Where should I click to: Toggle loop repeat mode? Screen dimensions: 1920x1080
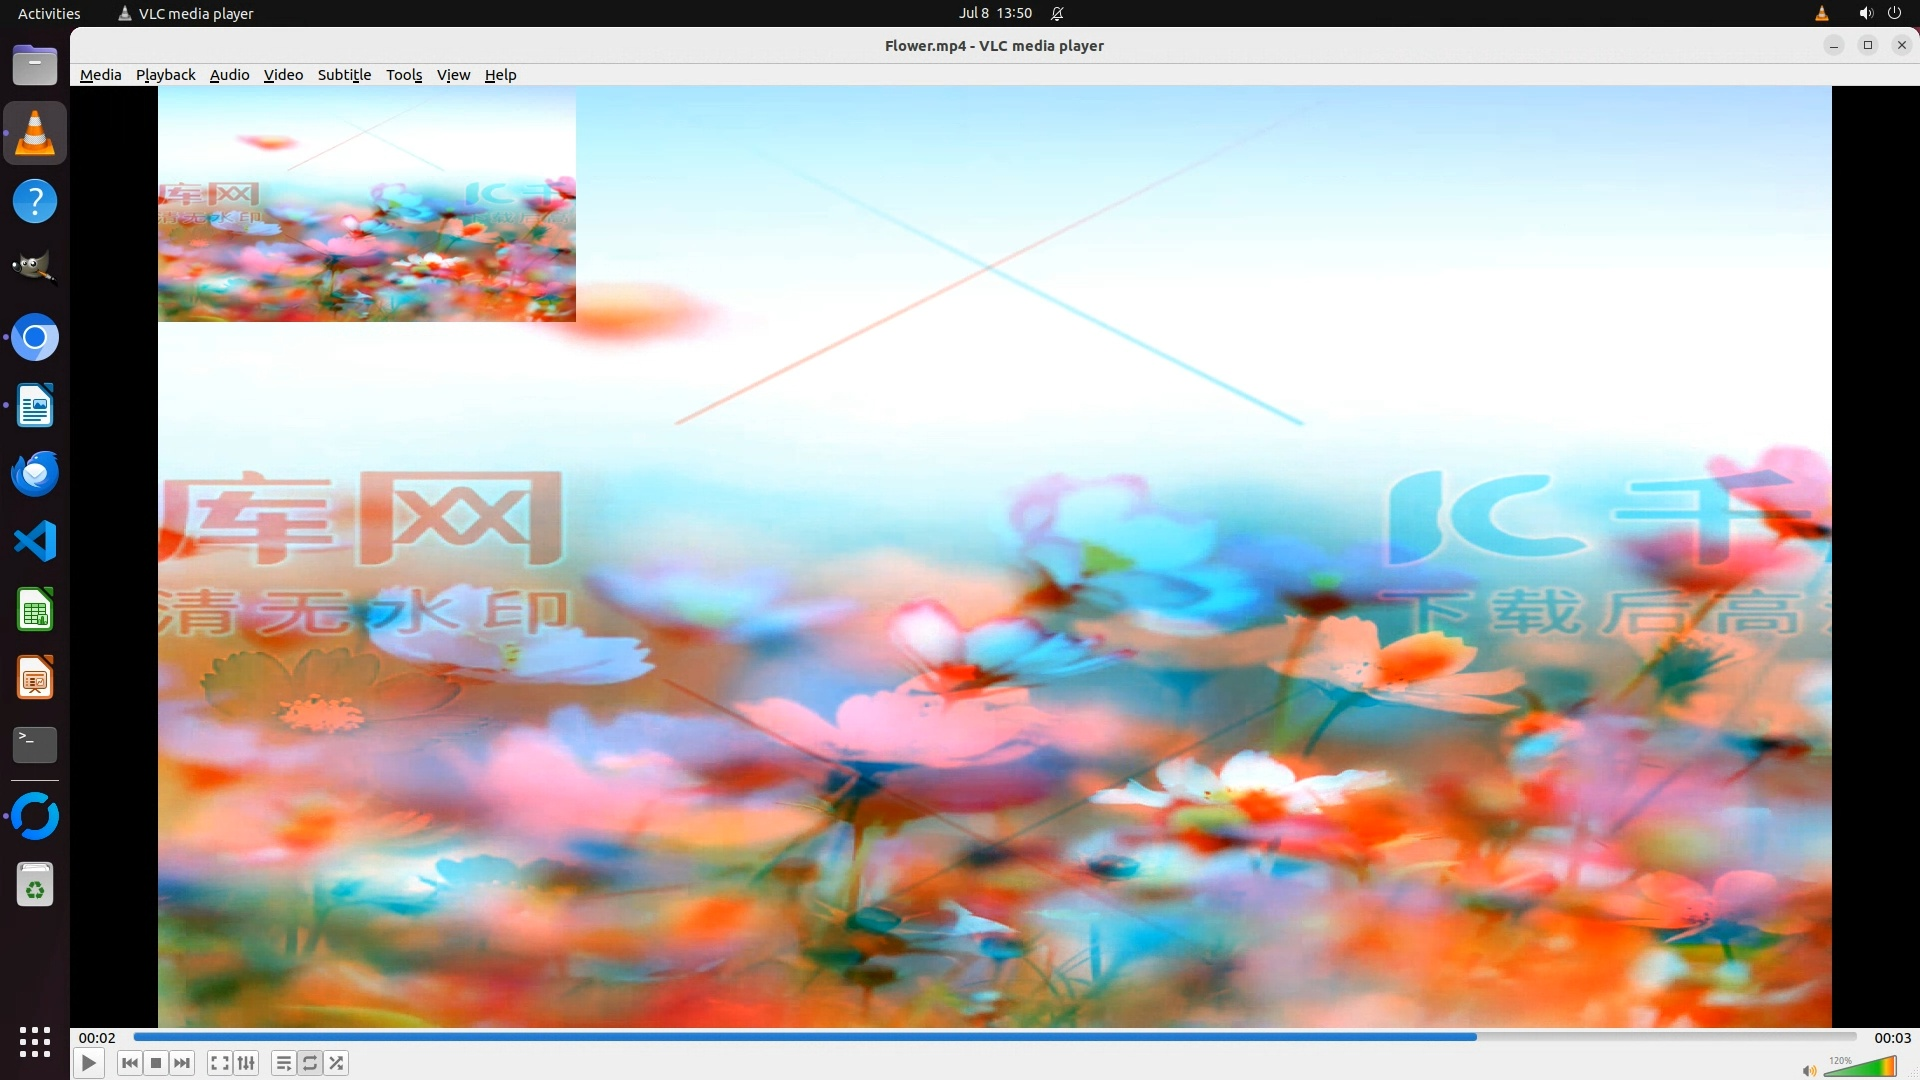310,1063
